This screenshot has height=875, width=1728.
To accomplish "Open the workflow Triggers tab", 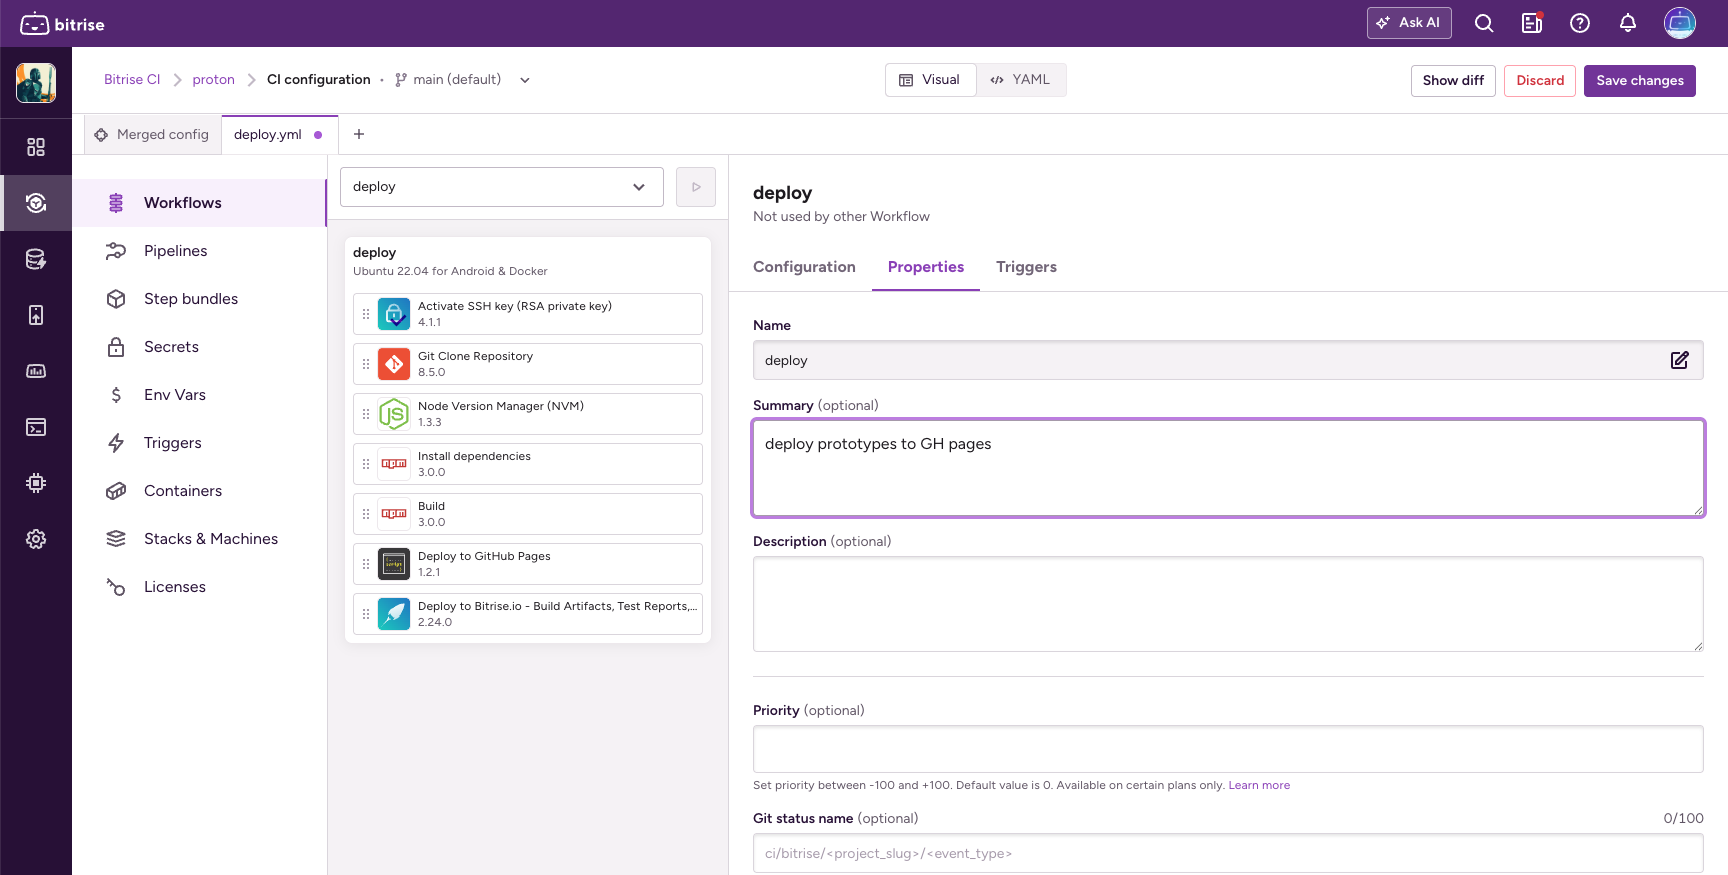I will [1026, 267].
